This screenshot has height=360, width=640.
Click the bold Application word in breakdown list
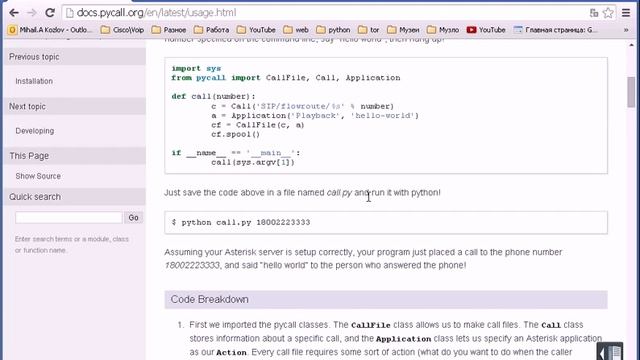click(x=403, y=339)
